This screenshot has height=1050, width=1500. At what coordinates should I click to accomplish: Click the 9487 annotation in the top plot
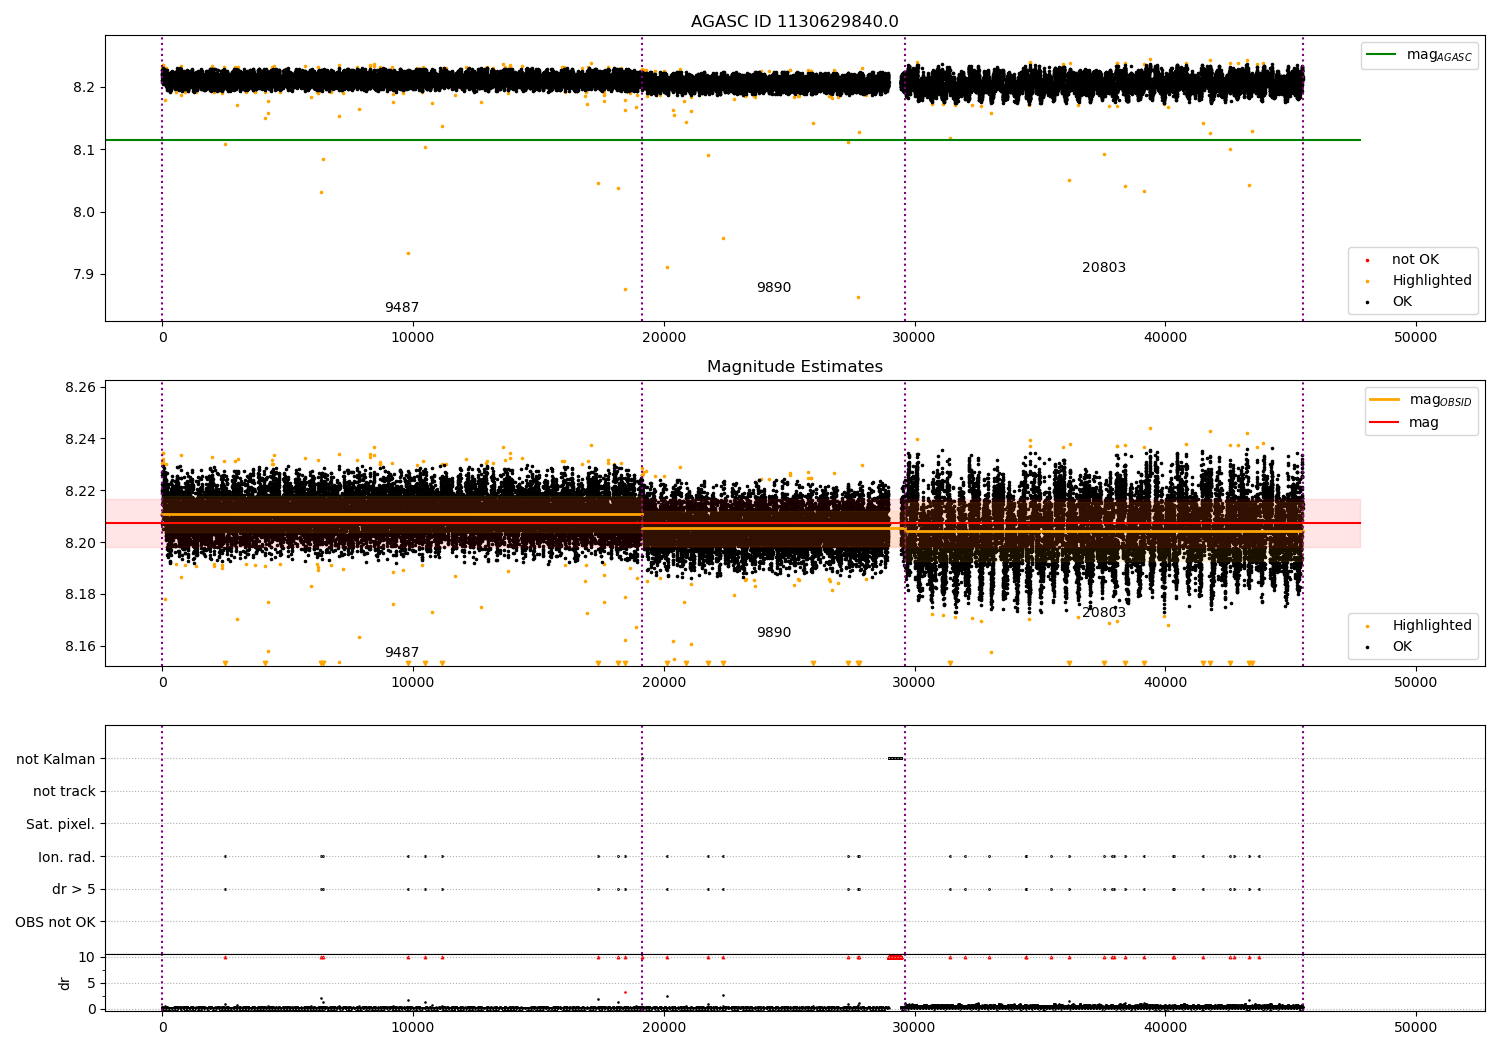coord(402,308)
